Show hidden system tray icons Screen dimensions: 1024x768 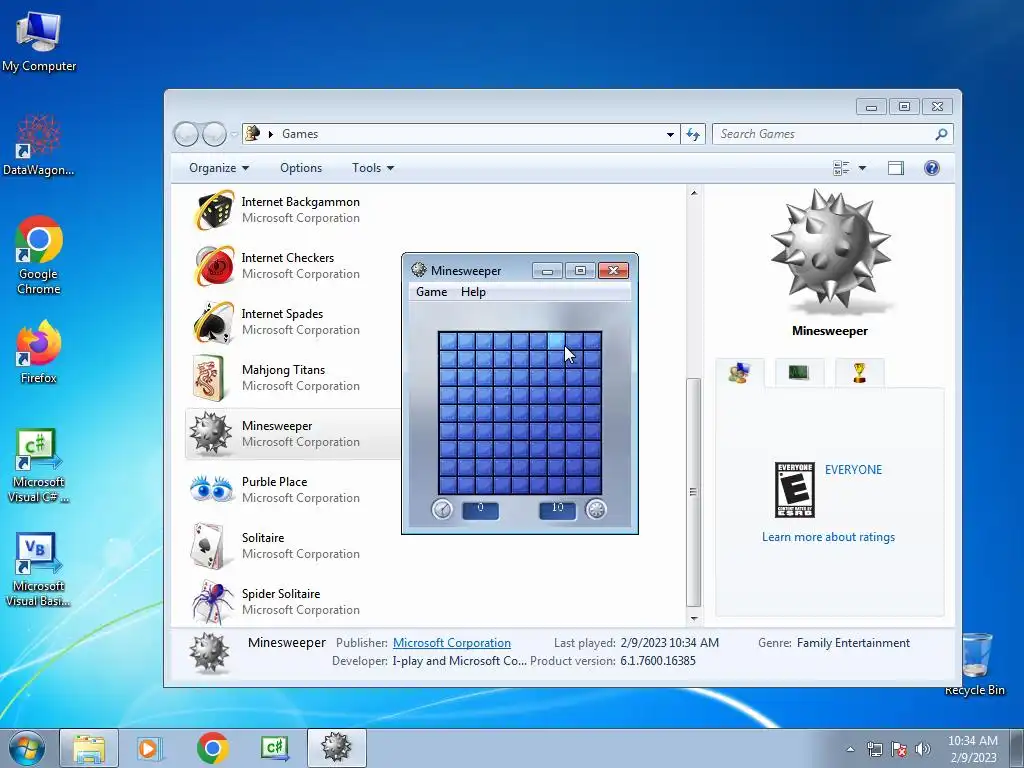pyautogui.click(x=850, y=749)
